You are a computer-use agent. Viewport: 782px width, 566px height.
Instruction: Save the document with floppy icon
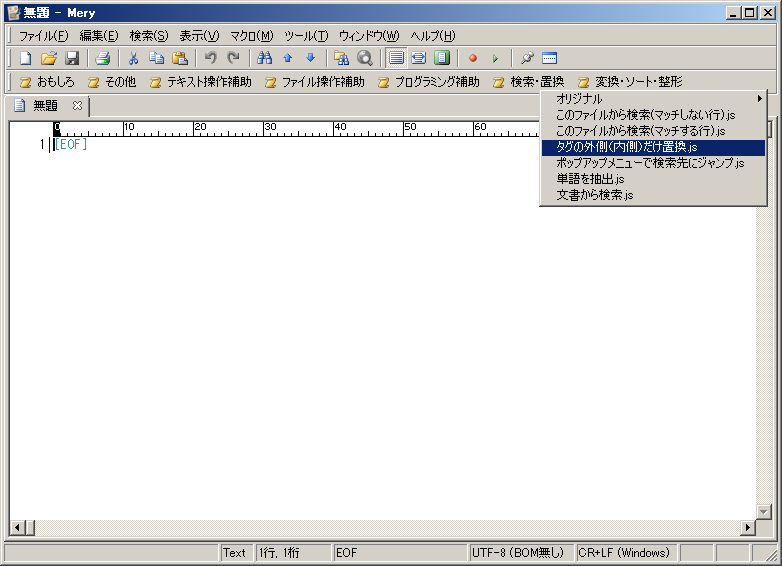(72, 59)
